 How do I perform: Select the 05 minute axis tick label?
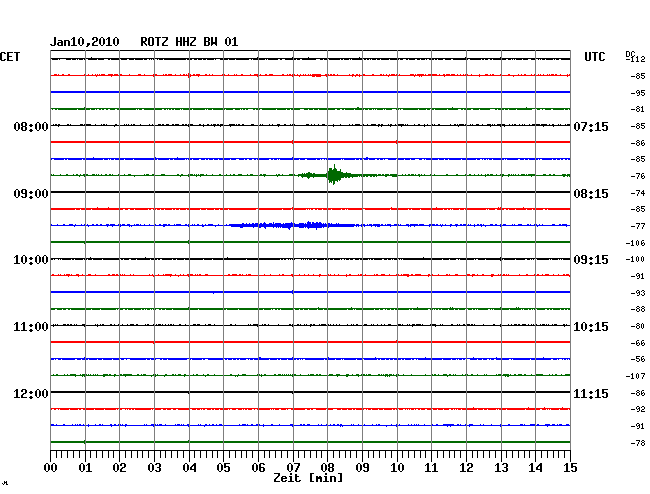[223, 468]
